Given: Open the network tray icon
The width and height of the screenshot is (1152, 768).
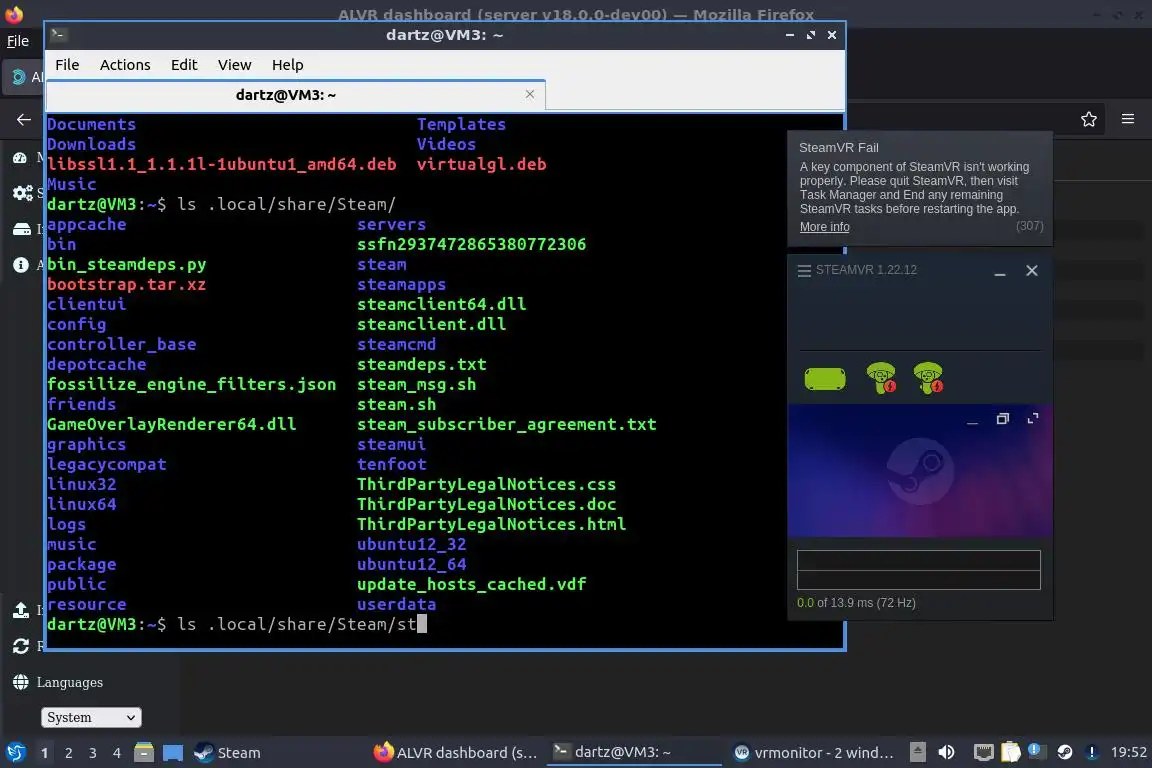Looking at the screenshot, I should tap(983, 752).
